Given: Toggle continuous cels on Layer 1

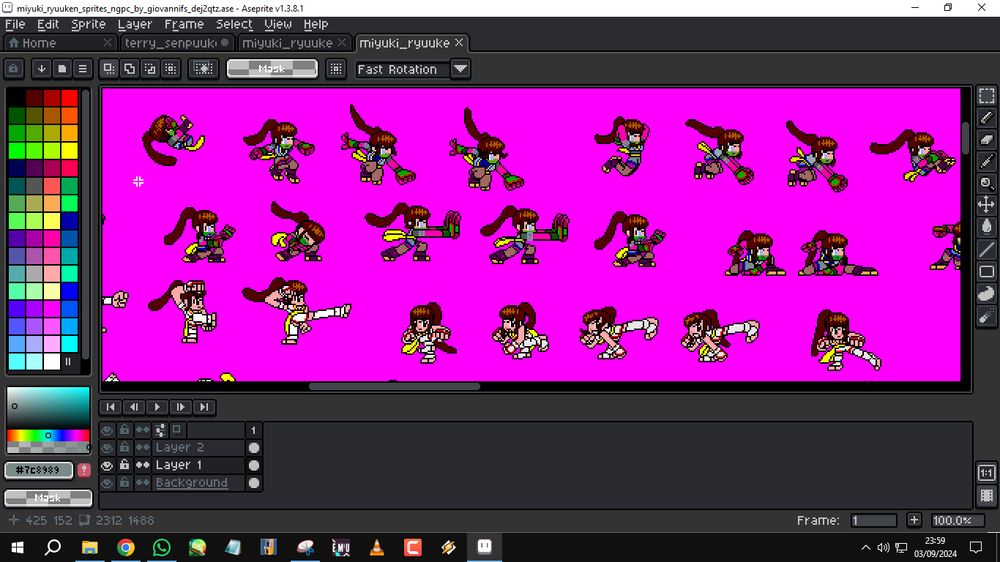Looking at the screenshot, I should pos(142,466).
